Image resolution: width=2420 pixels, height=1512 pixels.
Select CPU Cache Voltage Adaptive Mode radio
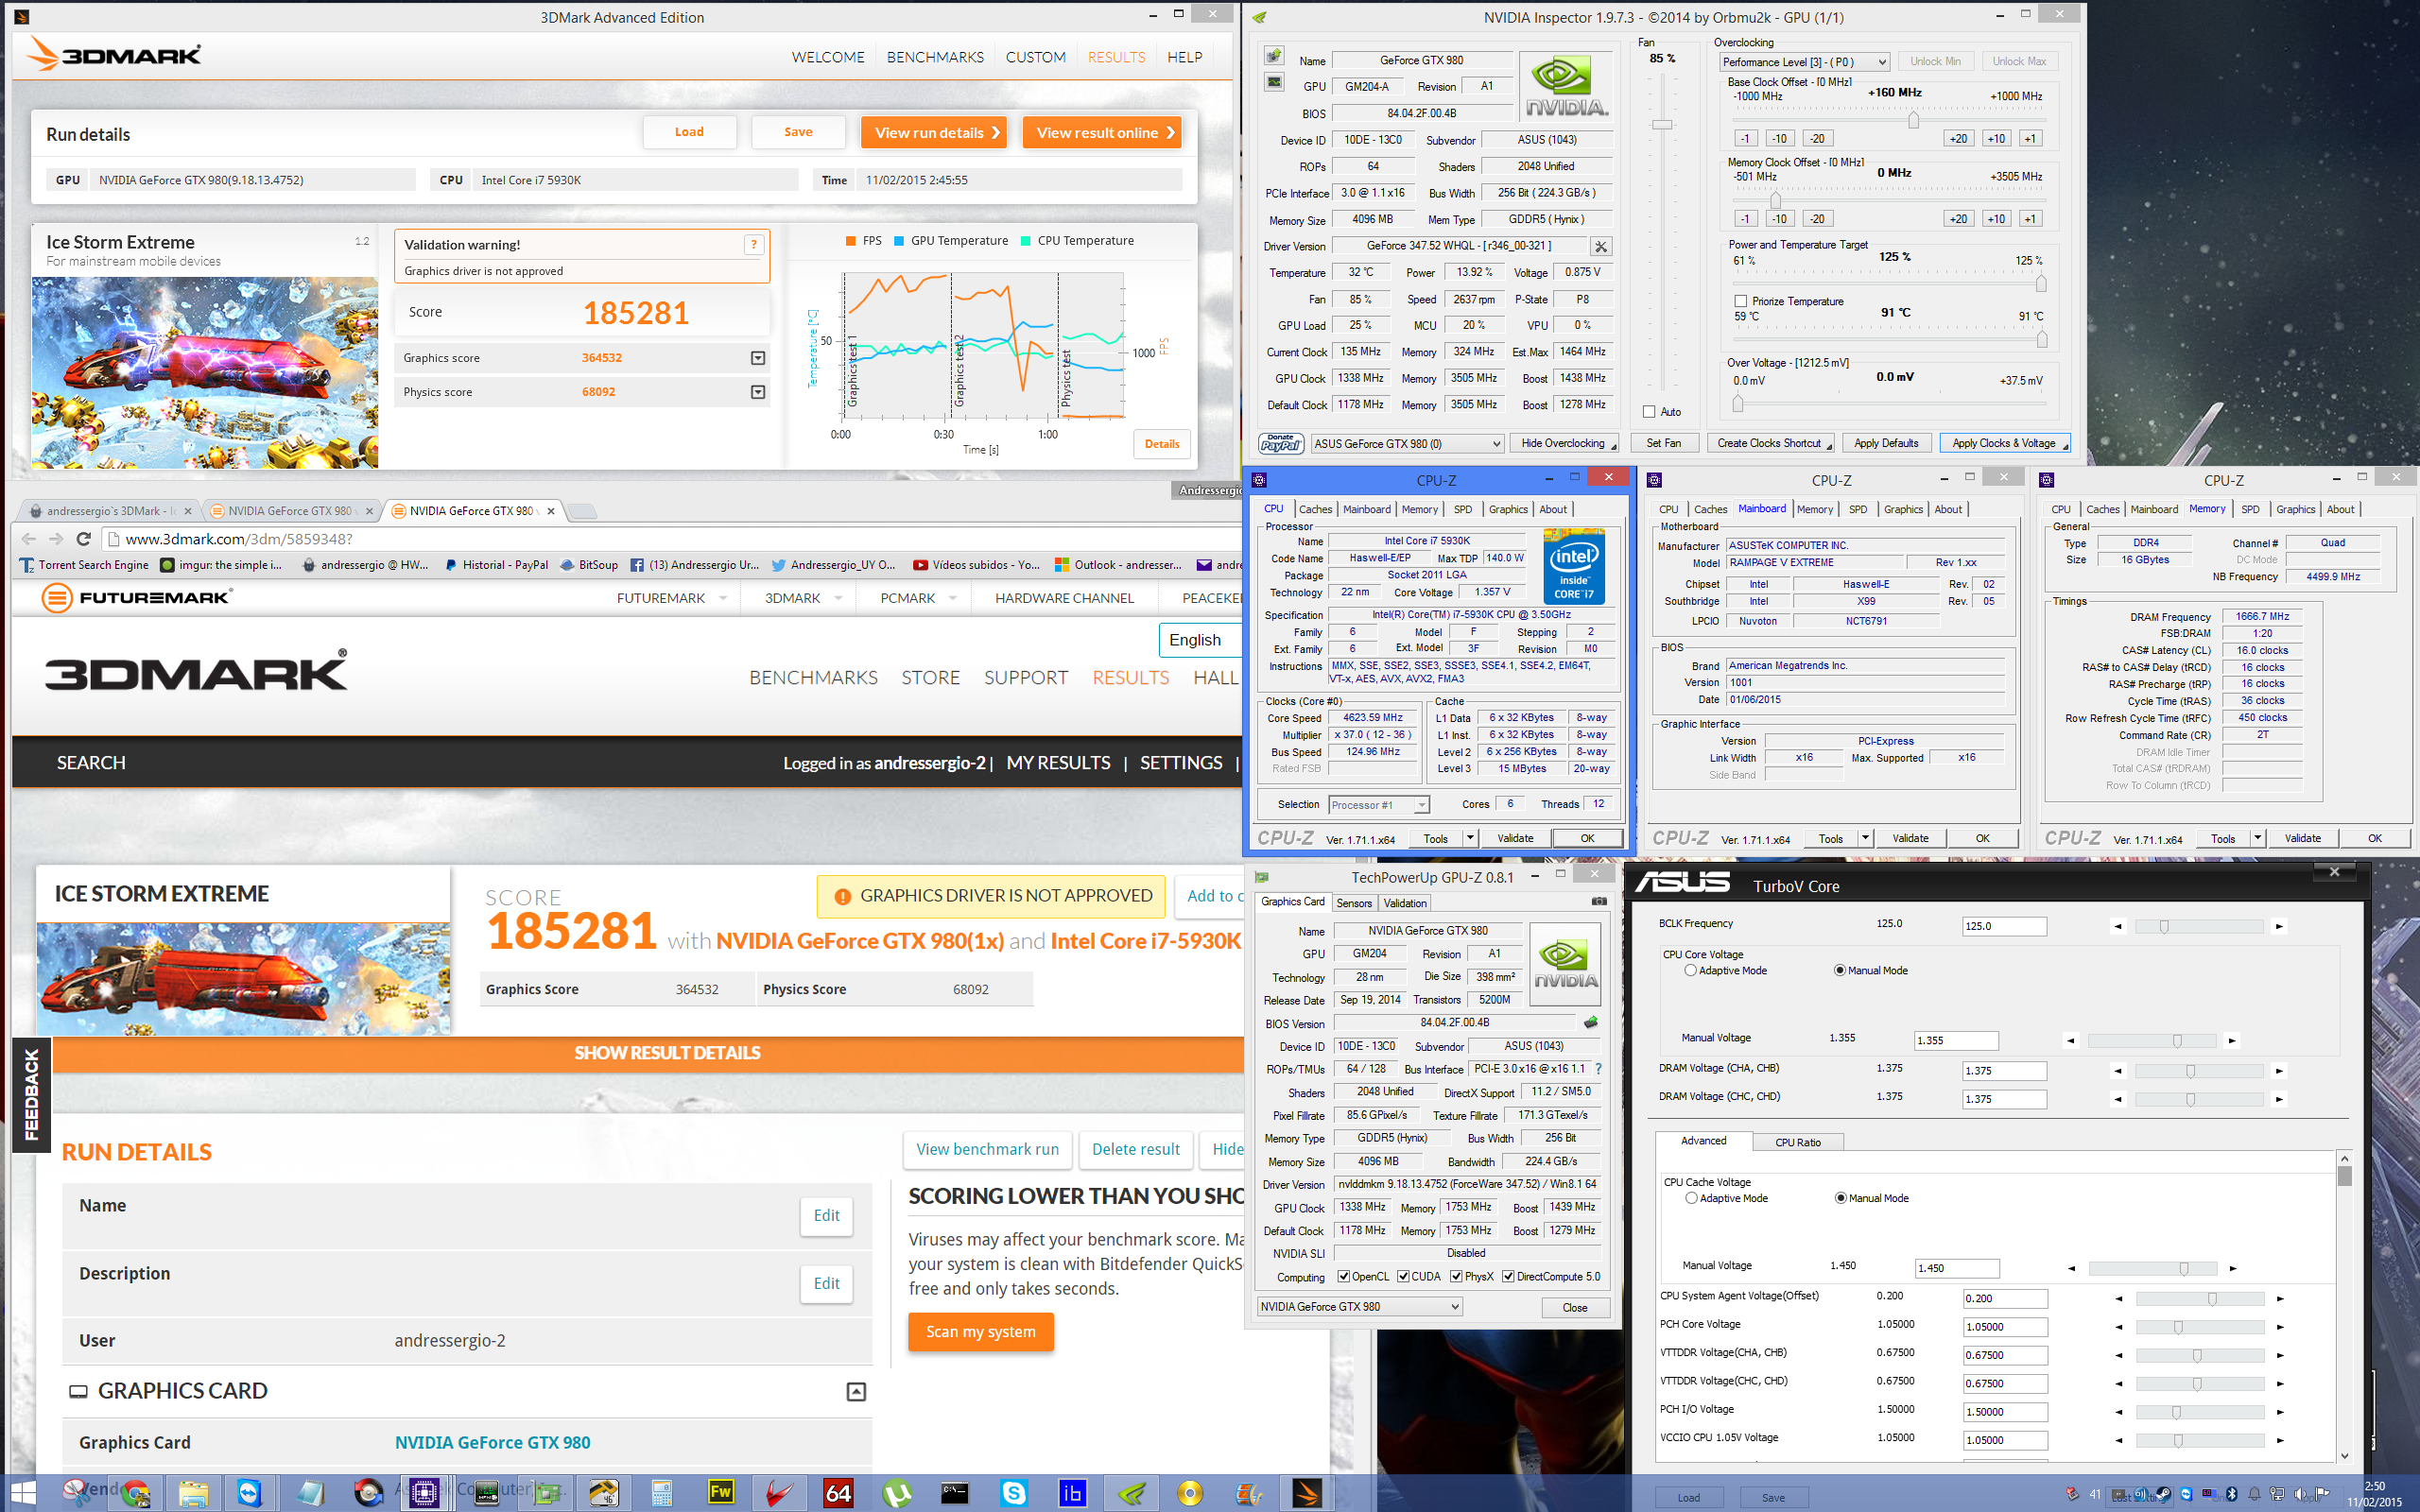(x=1691, y=1198)
